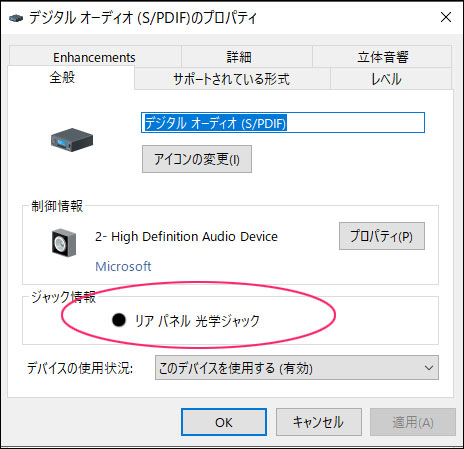Open controller プロパティ(P) button
This screenshot has height=449, width=464.
[x=382, y=236]
